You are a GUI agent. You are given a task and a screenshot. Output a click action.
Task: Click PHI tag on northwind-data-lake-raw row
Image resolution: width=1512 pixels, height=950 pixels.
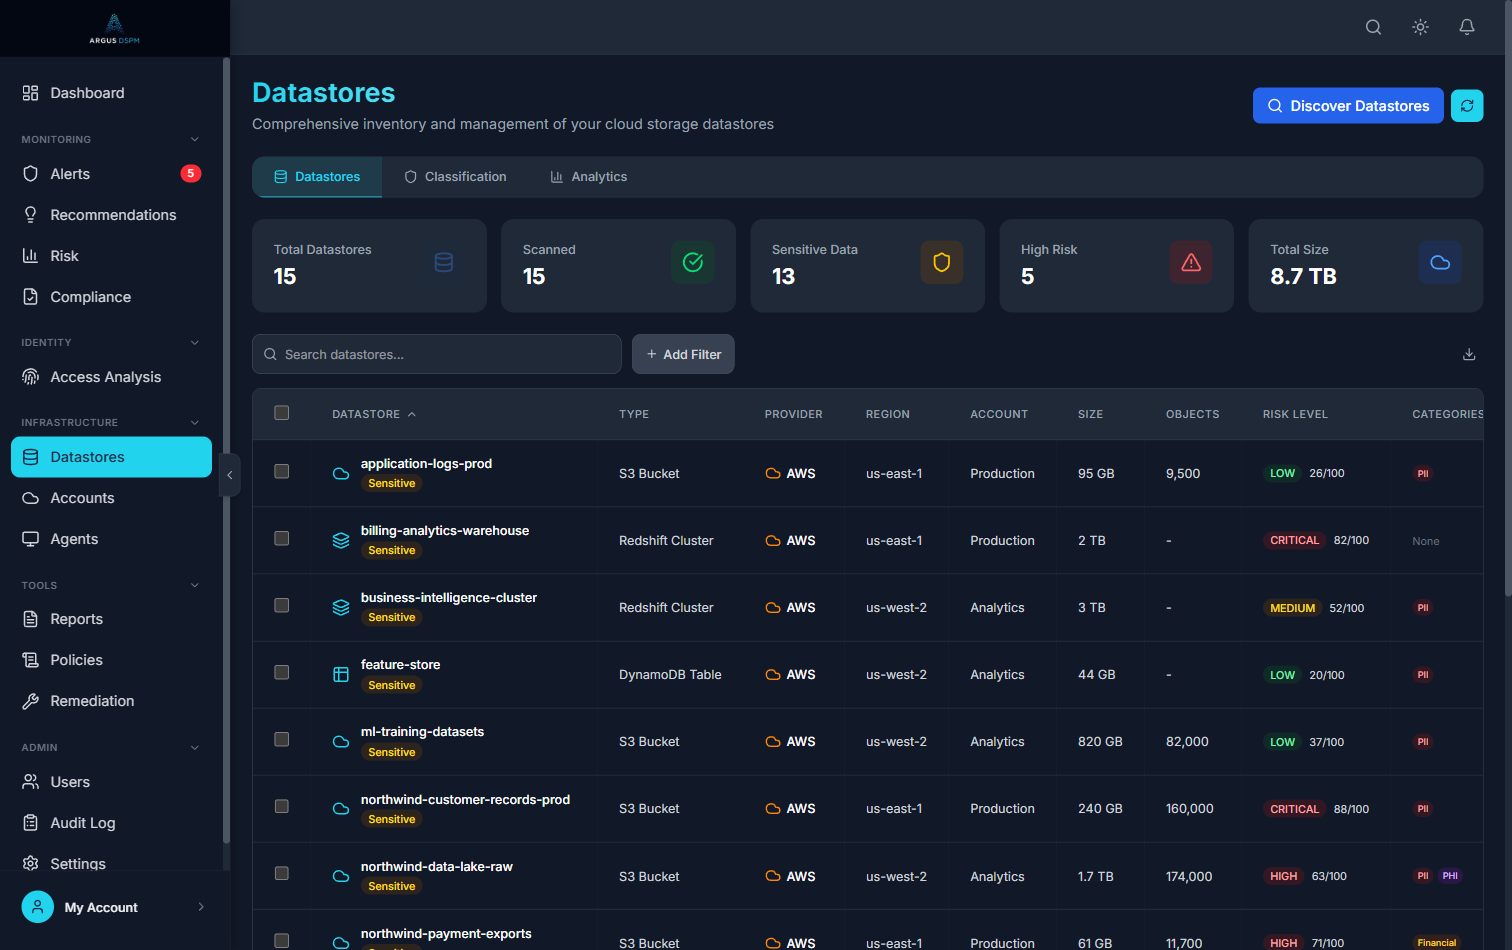point(1450,876)
